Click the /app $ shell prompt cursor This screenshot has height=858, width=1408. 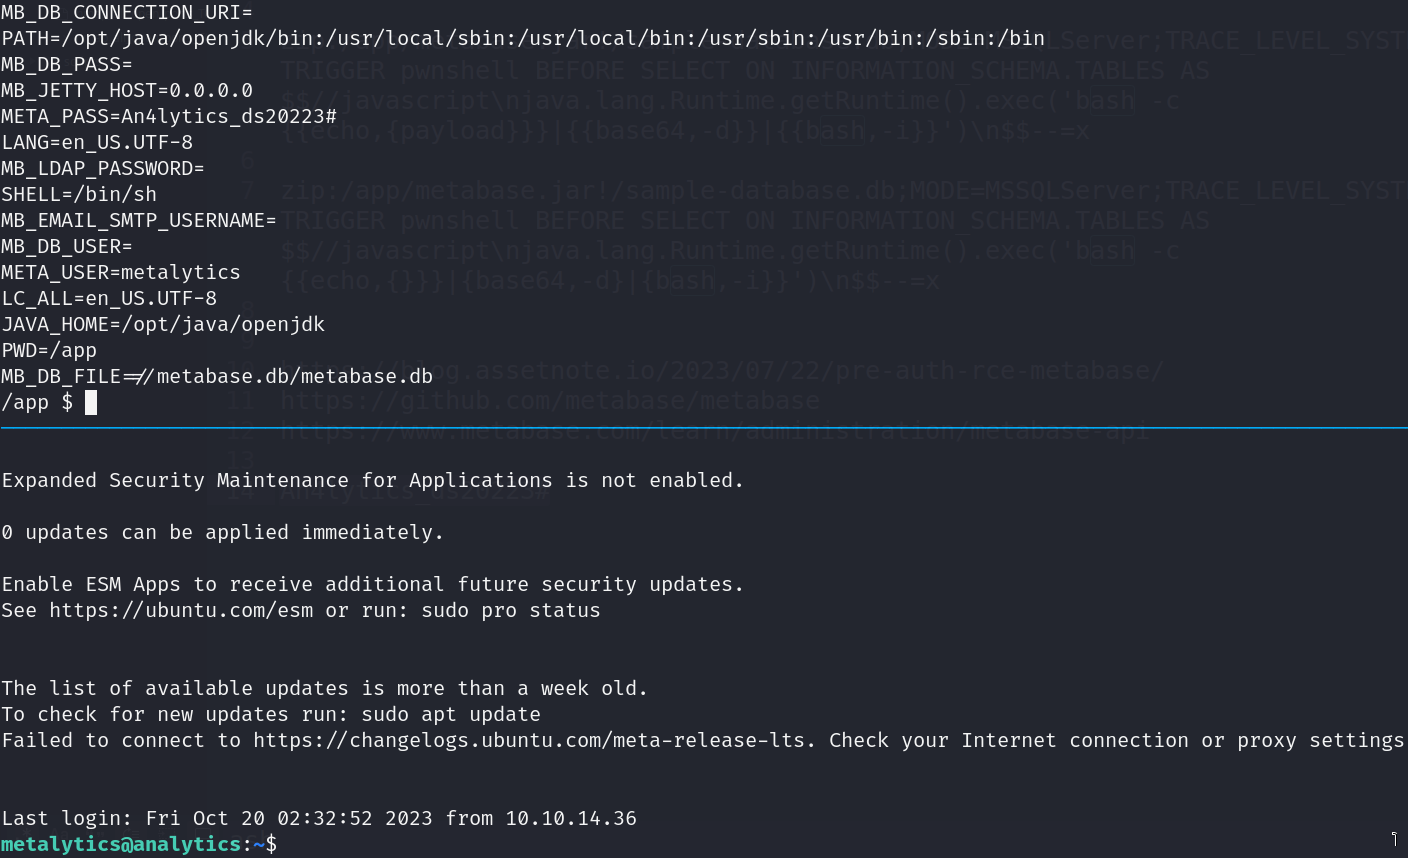pos(91,402)
